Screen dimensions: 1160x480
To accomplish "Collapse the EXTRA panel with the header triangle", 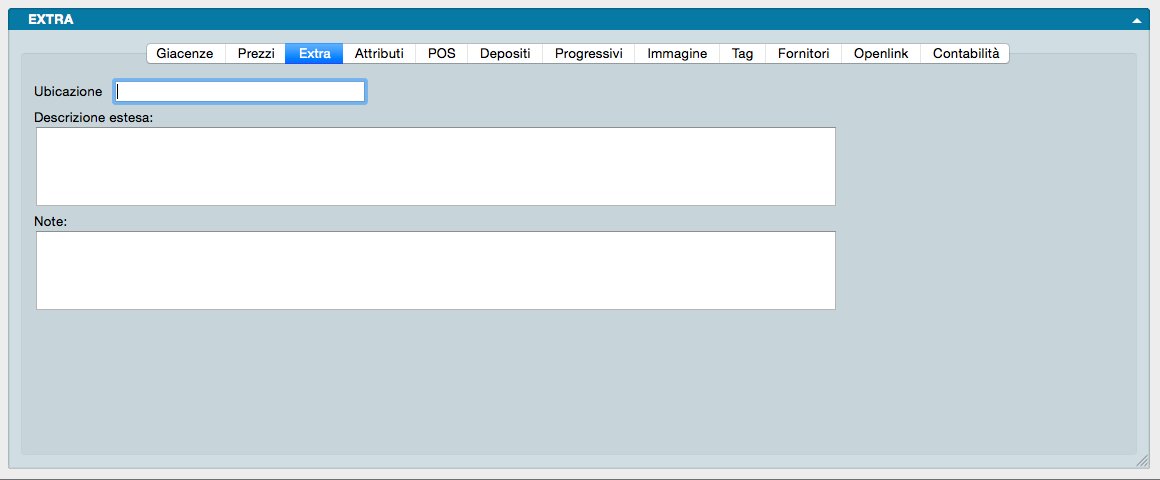I will [x=1136, y=20].
